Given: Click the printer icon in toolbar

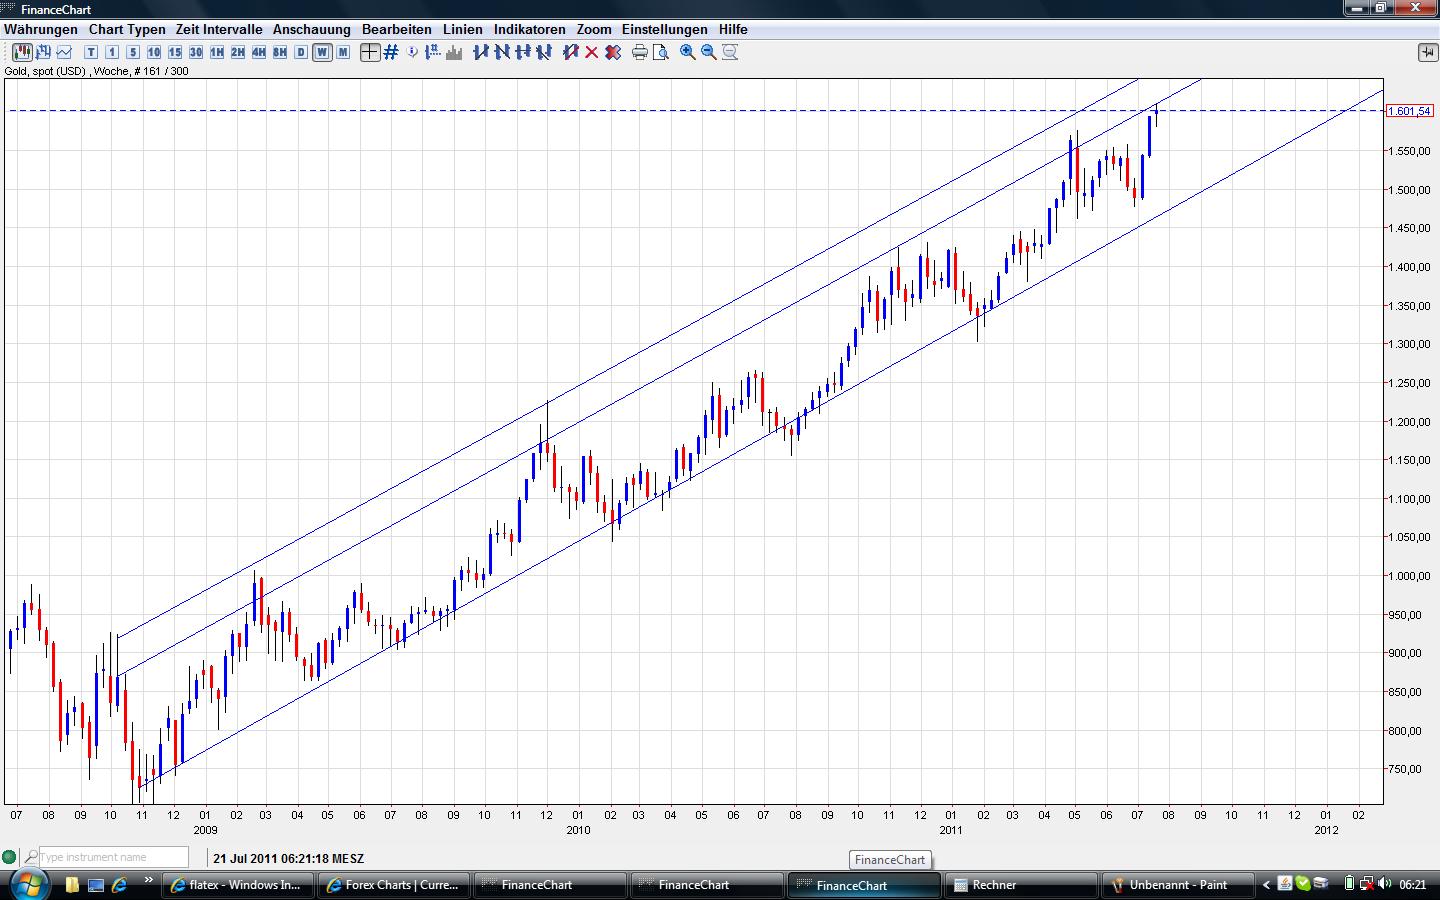Looking at the screenshot, I should [640, 52].
